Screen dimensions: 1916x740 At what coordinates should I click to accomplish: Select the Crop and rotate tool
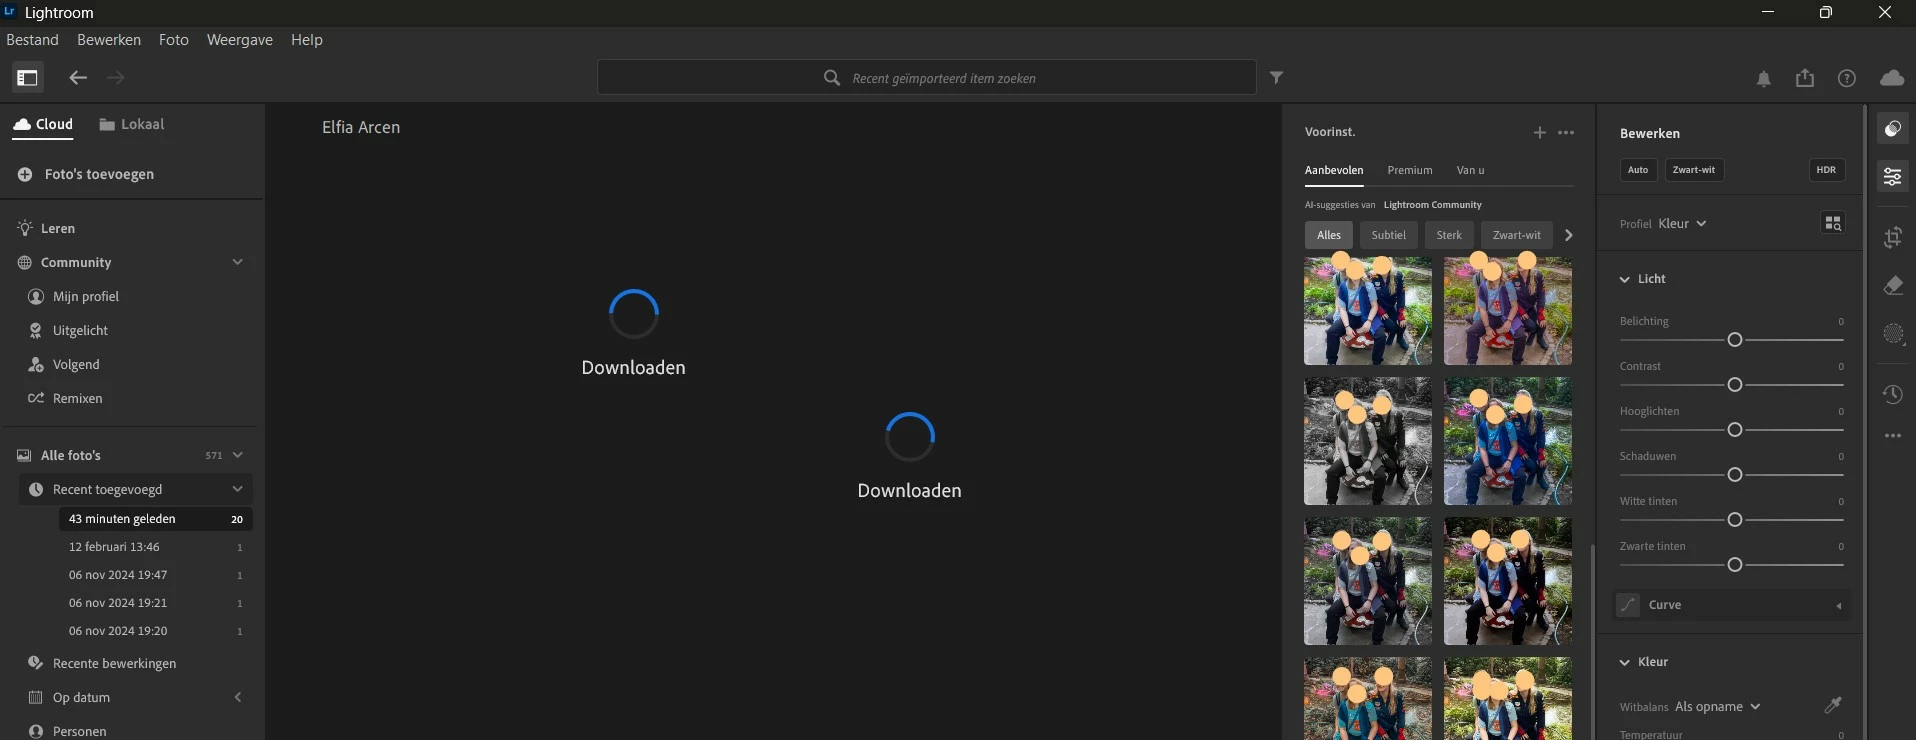pos(1893,238)
